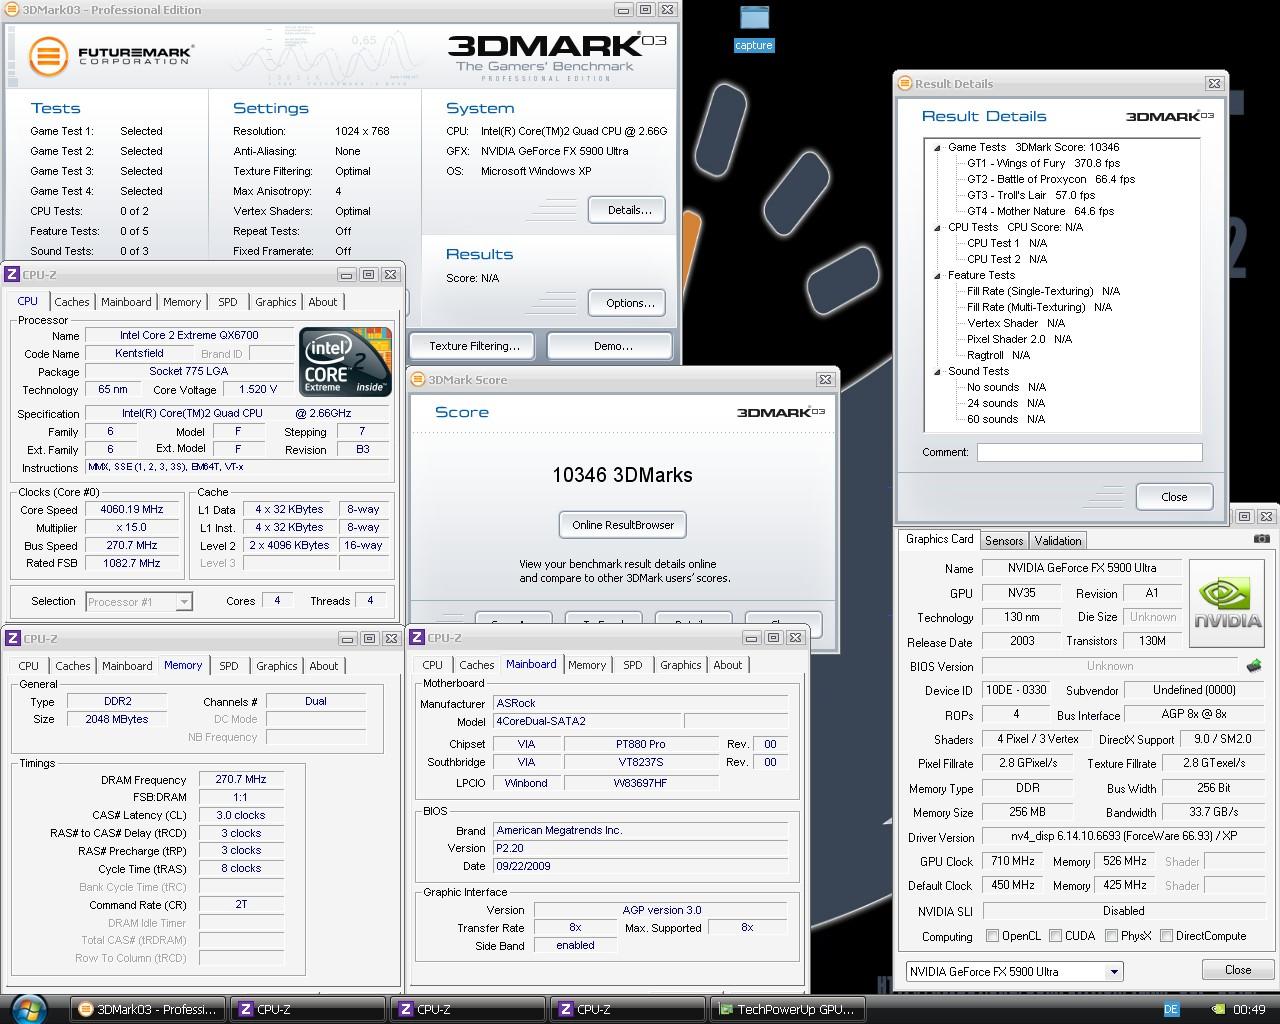Toggle the DirectCompute checkbox
Image resolution: width=1280 pixels, height=1024 pixels.
pos(1166,936)
